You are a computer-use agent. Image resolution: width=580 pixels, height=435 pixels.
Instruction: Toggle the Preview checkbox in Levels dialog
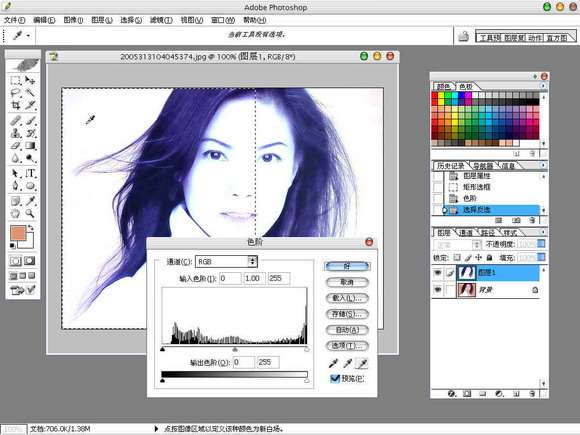[x=335, y=378]
